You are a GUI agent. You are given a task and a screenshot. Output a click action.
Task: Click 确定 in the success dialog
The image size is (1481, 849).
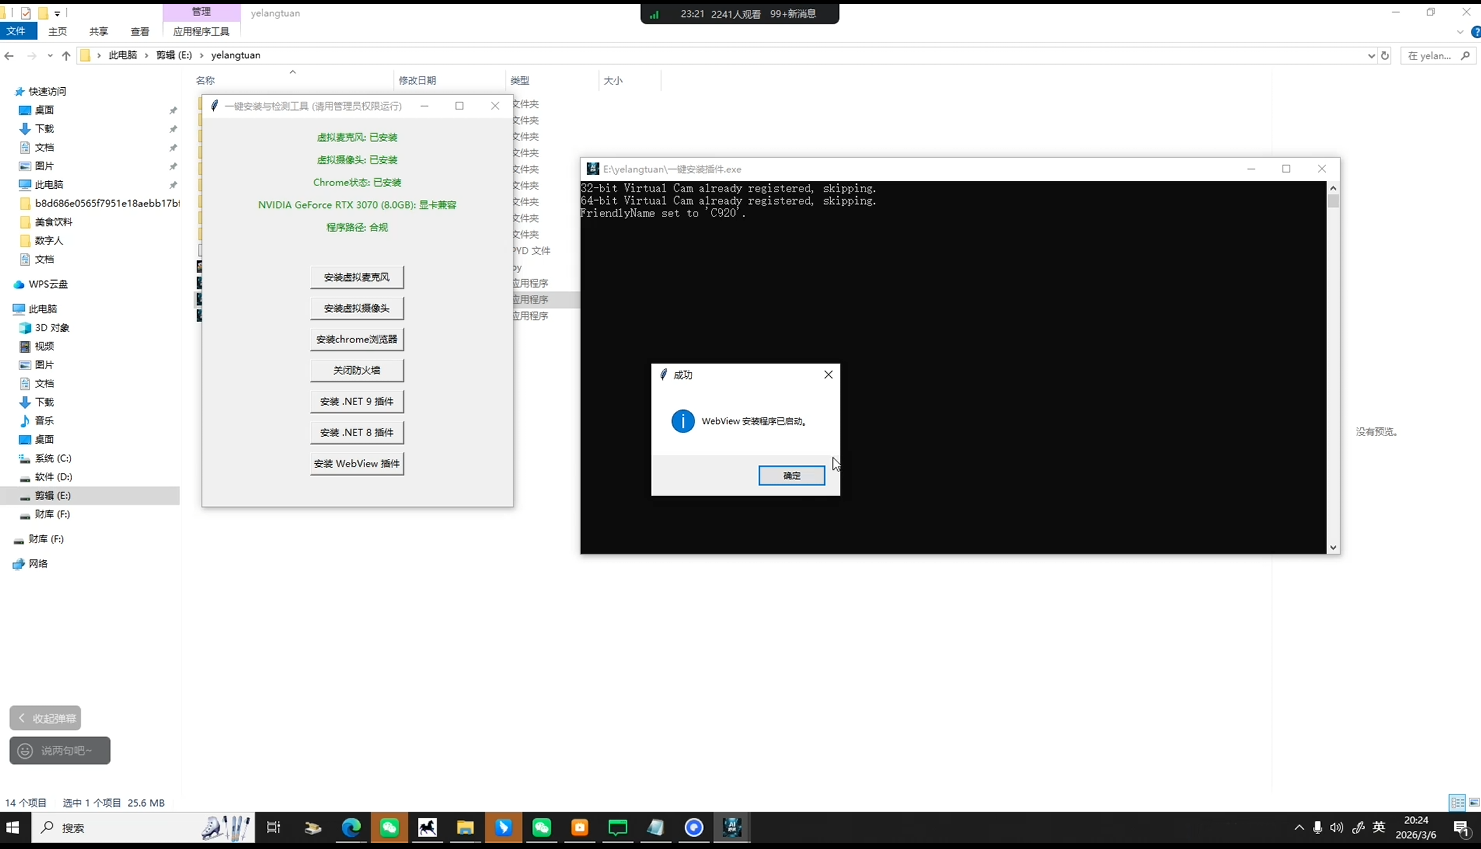[x=791, y=476]
